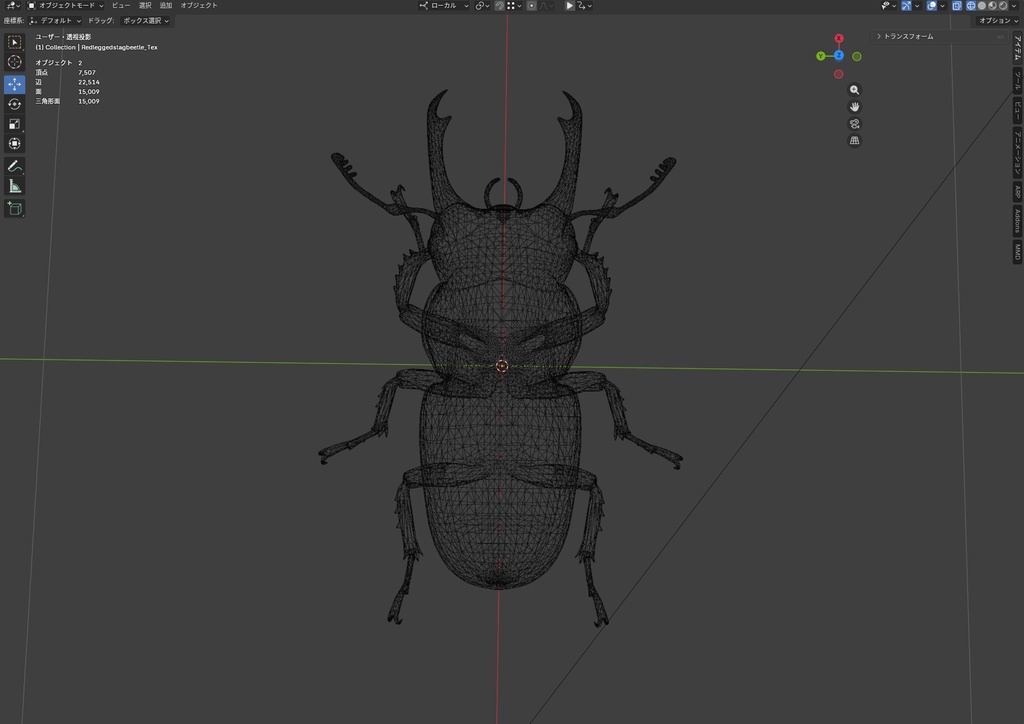Open the オブジェクト menu
The height and width of the screenshot is (724, 1024).
199,5
